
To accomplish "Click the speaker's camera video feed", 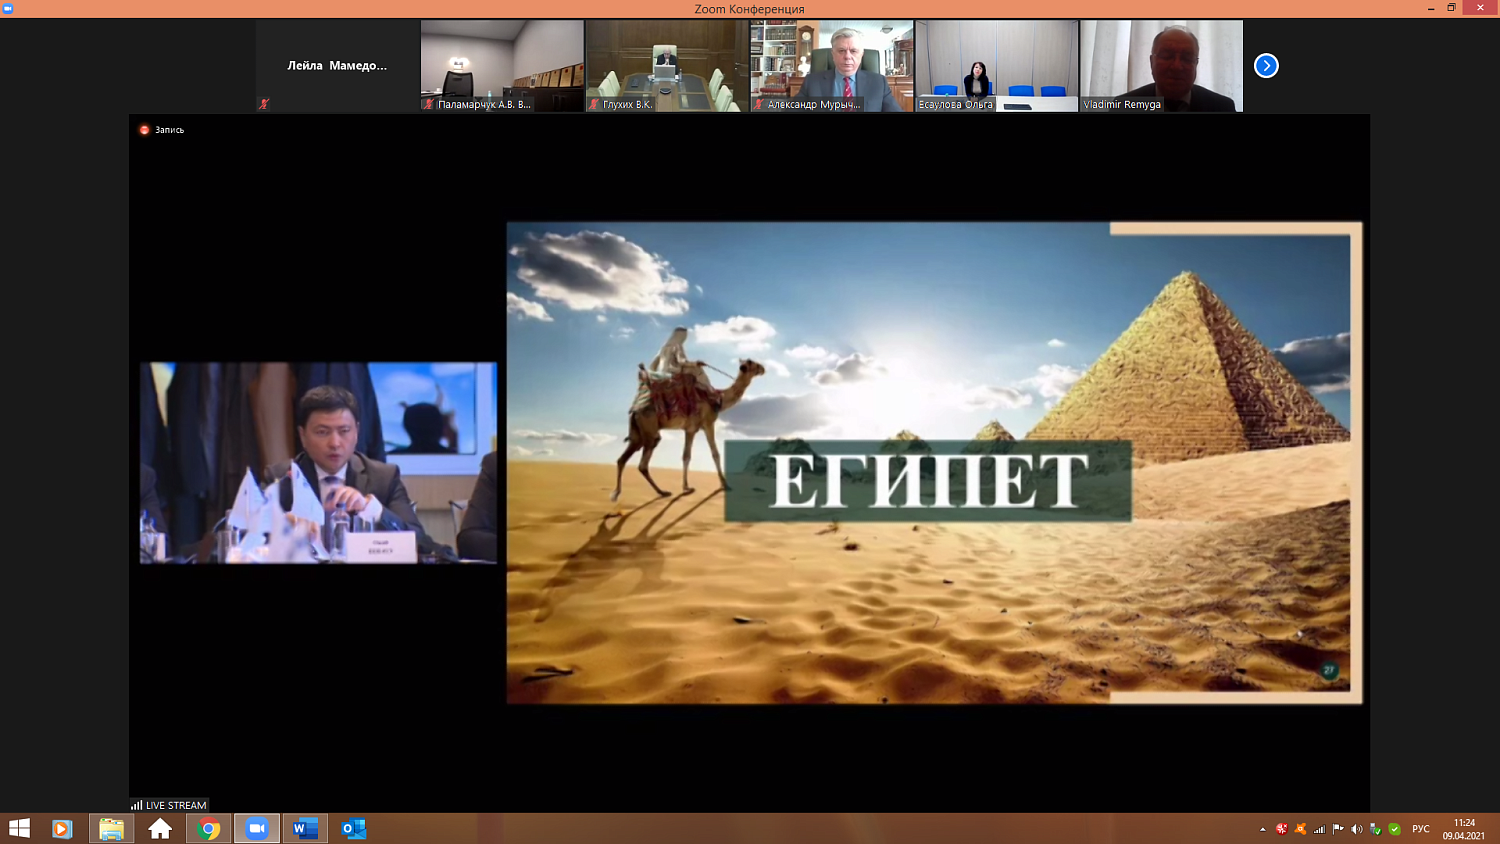I will [318, 463].
